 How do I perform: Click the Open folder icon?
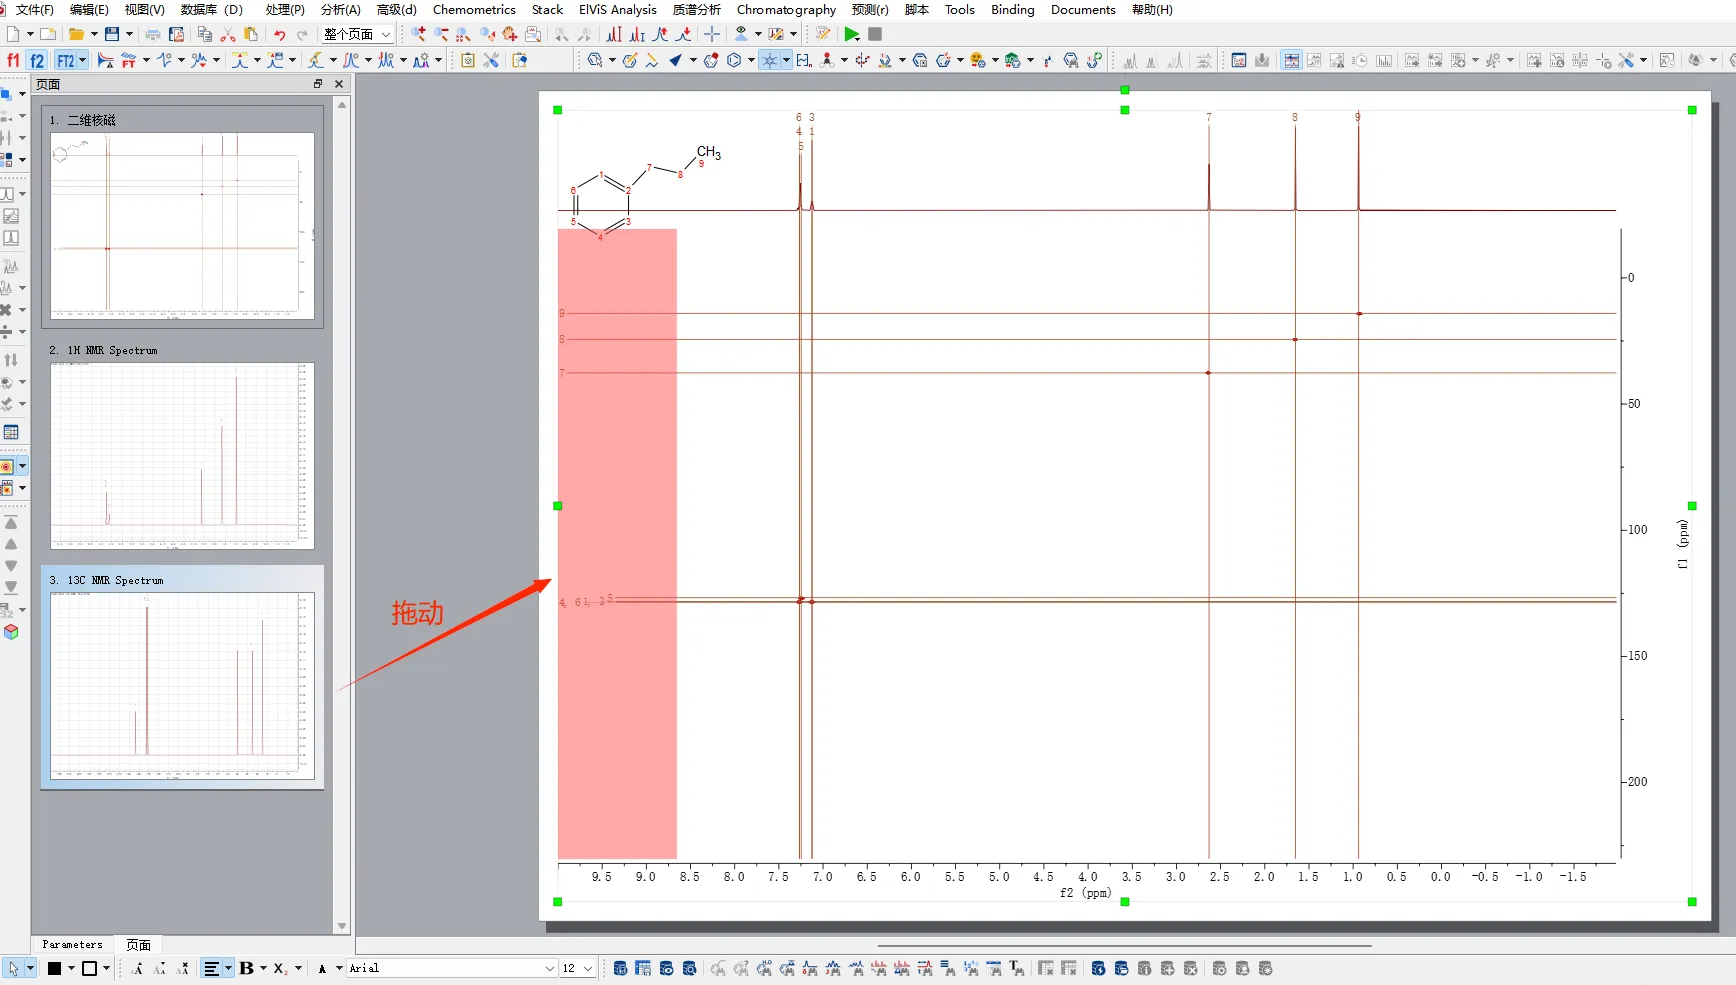pos(76,34)
